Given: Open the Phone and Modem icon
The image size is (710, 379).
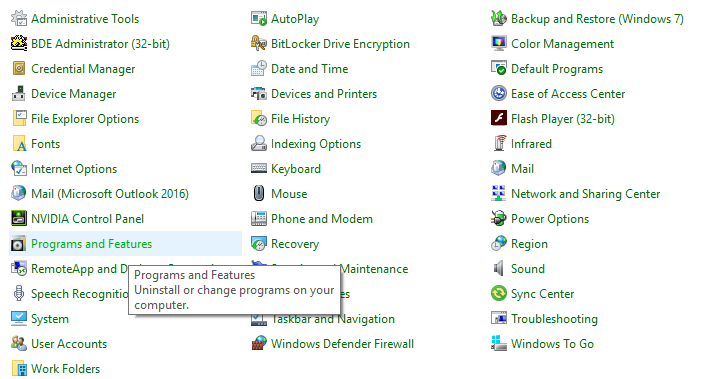Looking at the screenshot, I should 259,218.
